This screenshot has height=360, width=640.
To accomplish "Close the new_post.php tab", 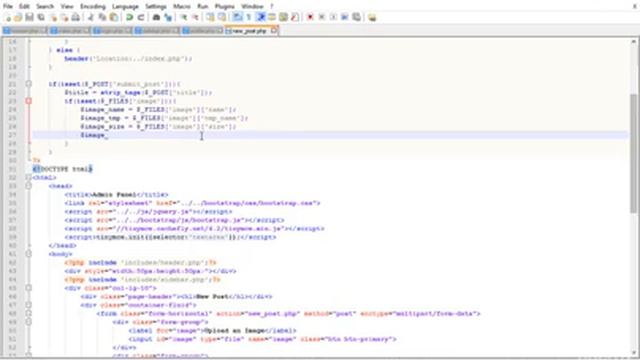I will click(274, 30).
